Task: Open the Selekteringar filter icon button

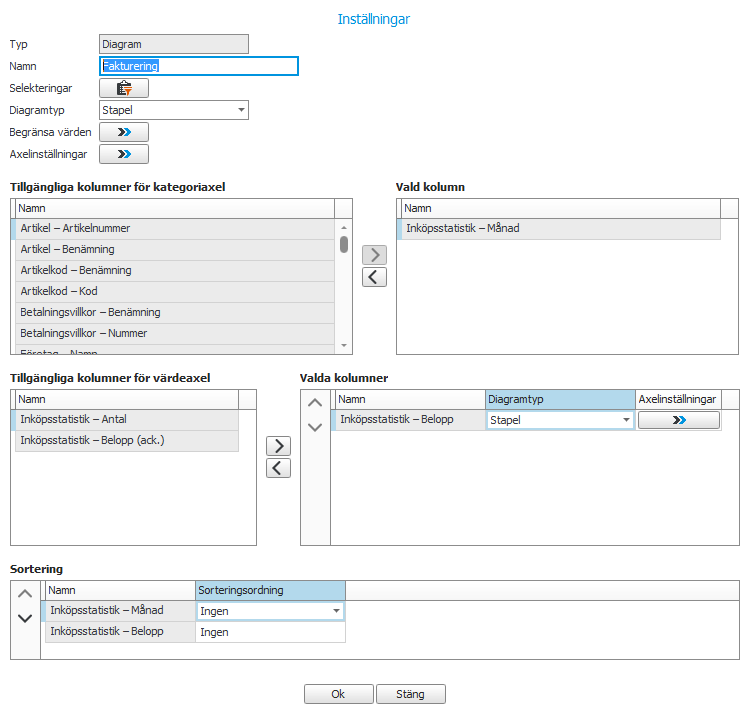Action: tap(124, 89)
